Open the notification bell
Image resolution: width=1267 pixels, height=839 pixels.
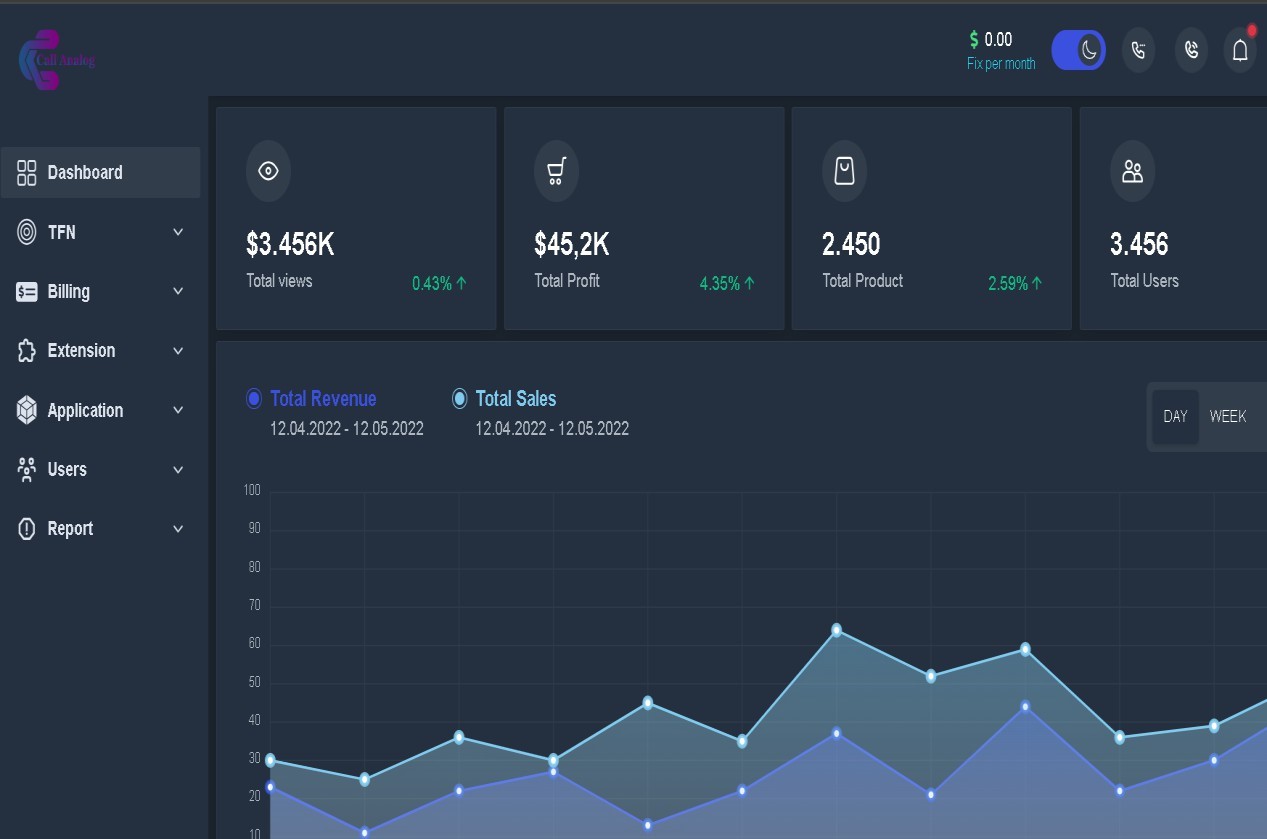1240,50
